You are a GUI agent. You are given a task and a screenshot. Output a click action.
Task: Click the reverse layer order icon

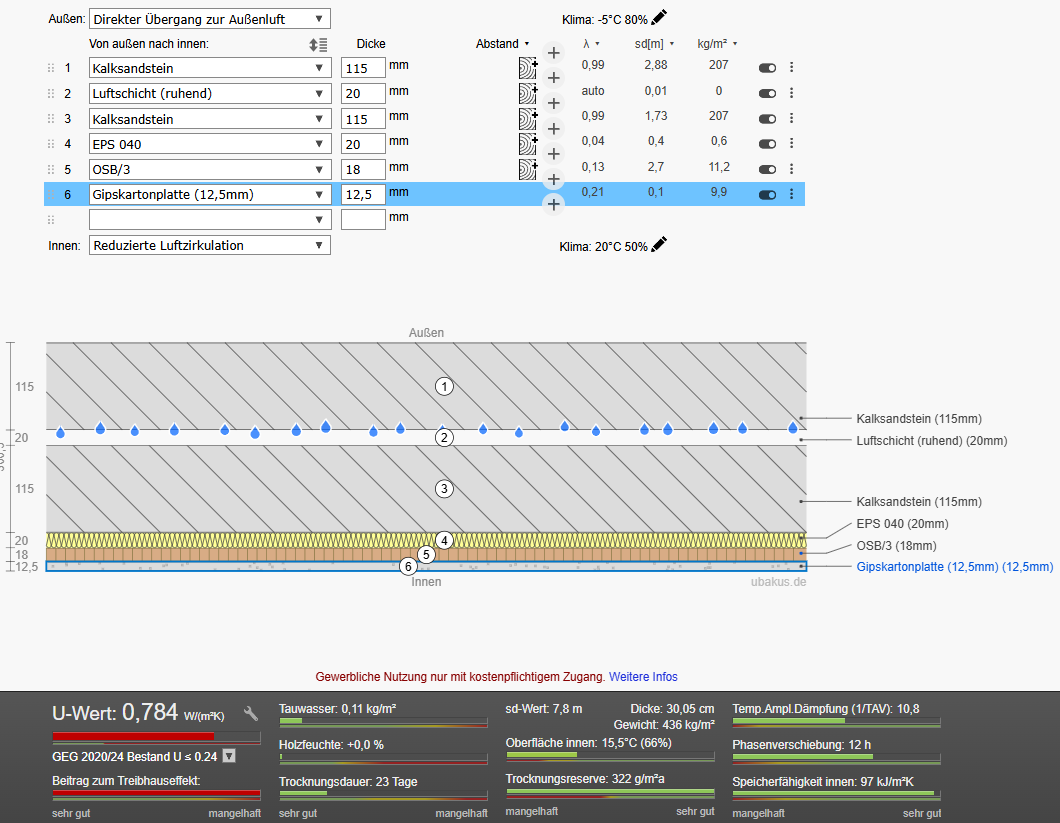(318, 45)
